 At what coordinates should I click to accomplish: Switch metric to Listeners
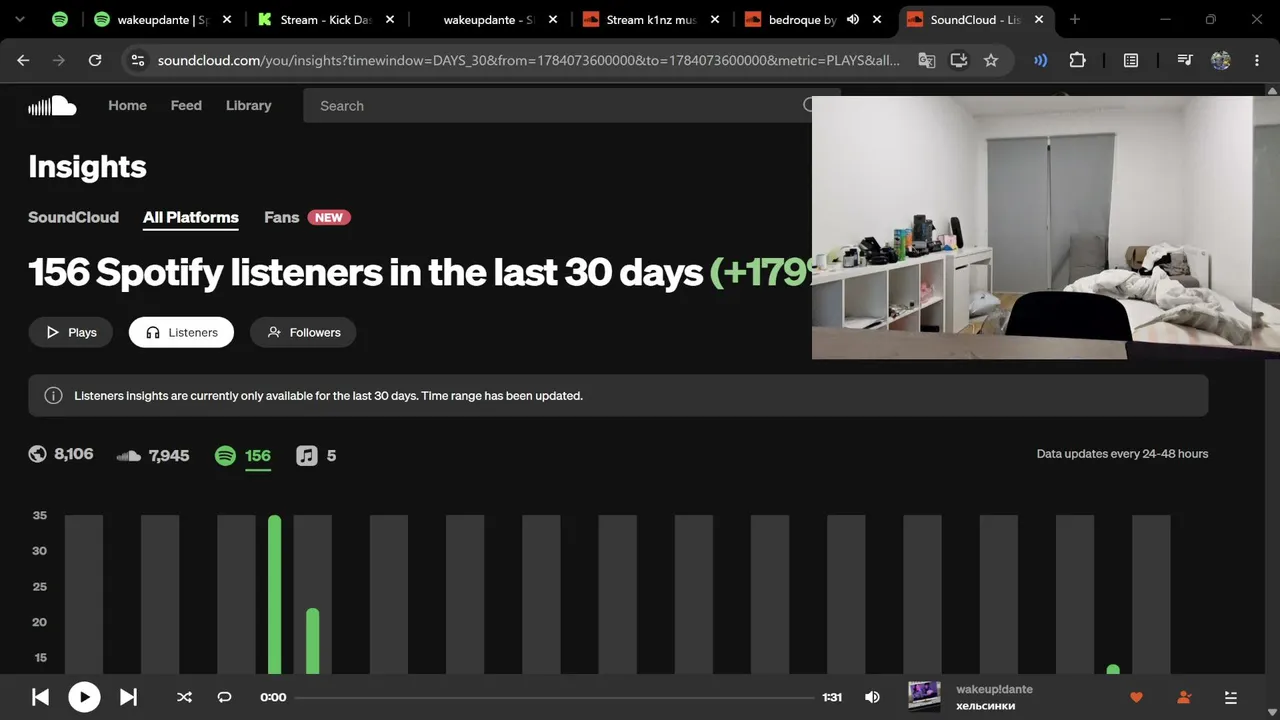pyautogui.click(x=181, y=333)
